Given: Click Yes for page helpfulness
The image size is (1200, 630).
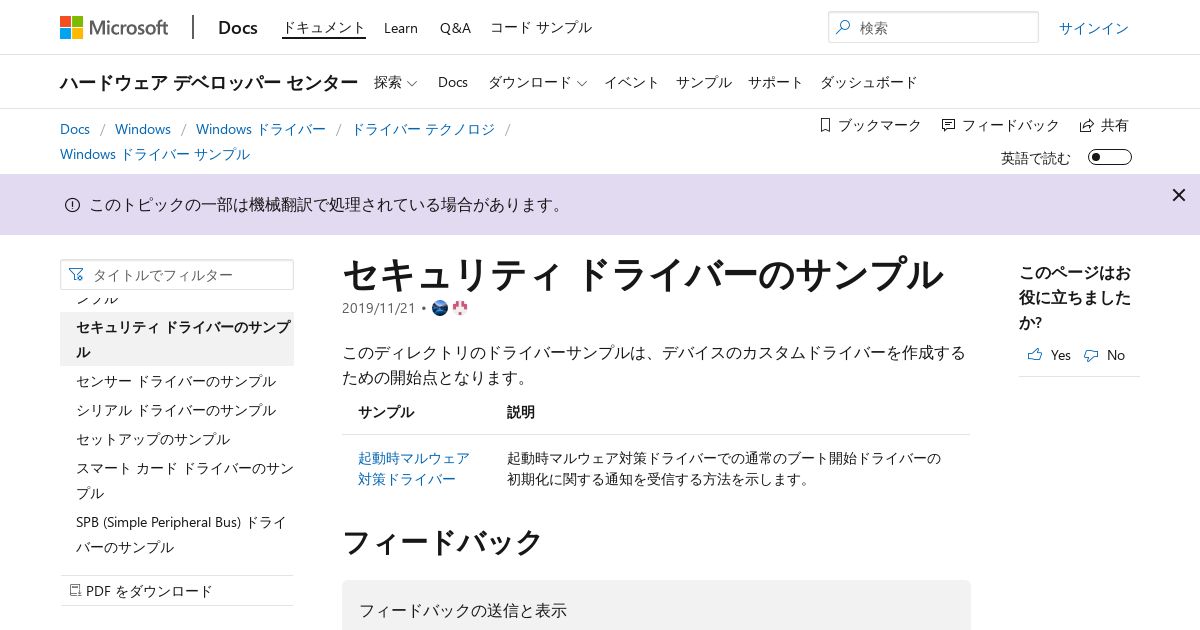Looking at the screenshot, I should 1049,355.
